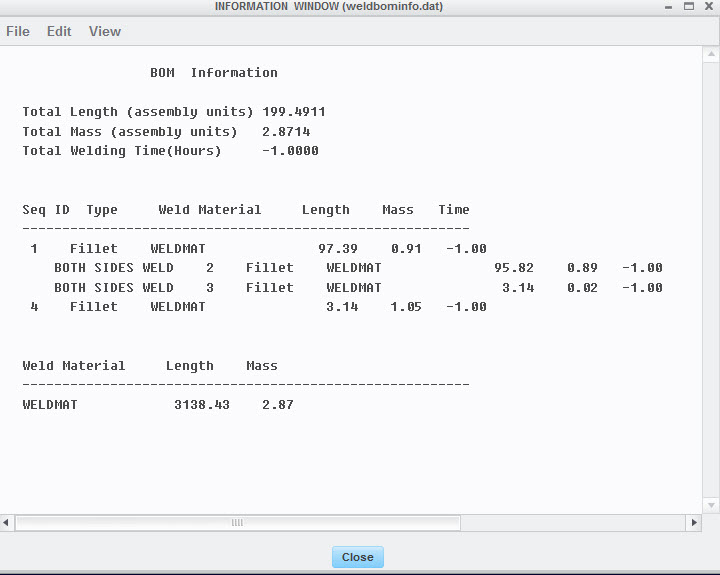Select total welding time value -1.0000
The image size is (720, 575).
point(290,151)
